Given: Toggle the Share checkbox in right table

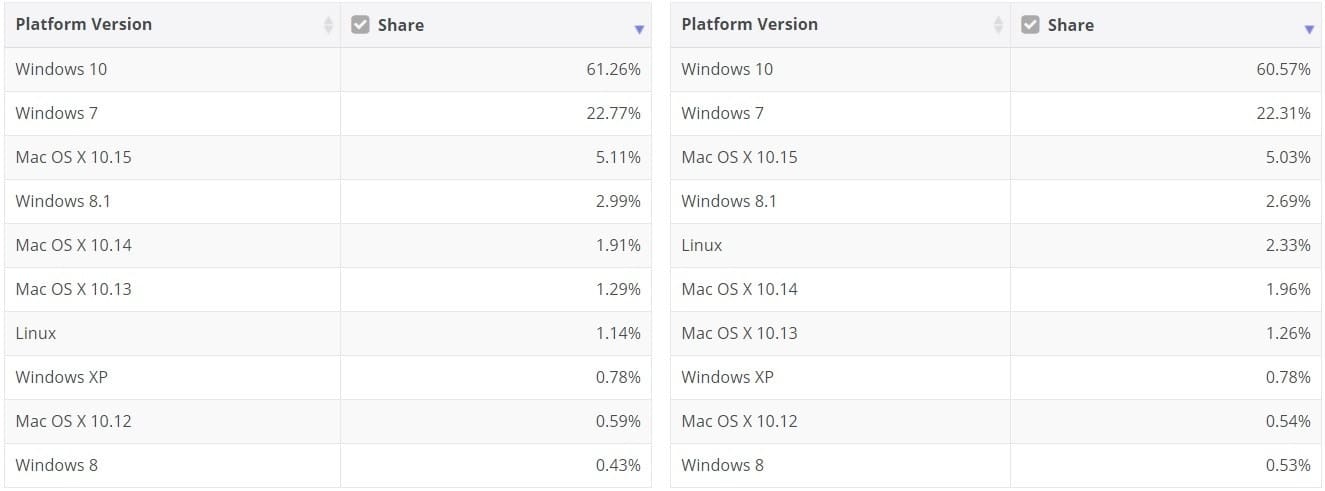Looking at the screenshot, I should [1030, 25].
